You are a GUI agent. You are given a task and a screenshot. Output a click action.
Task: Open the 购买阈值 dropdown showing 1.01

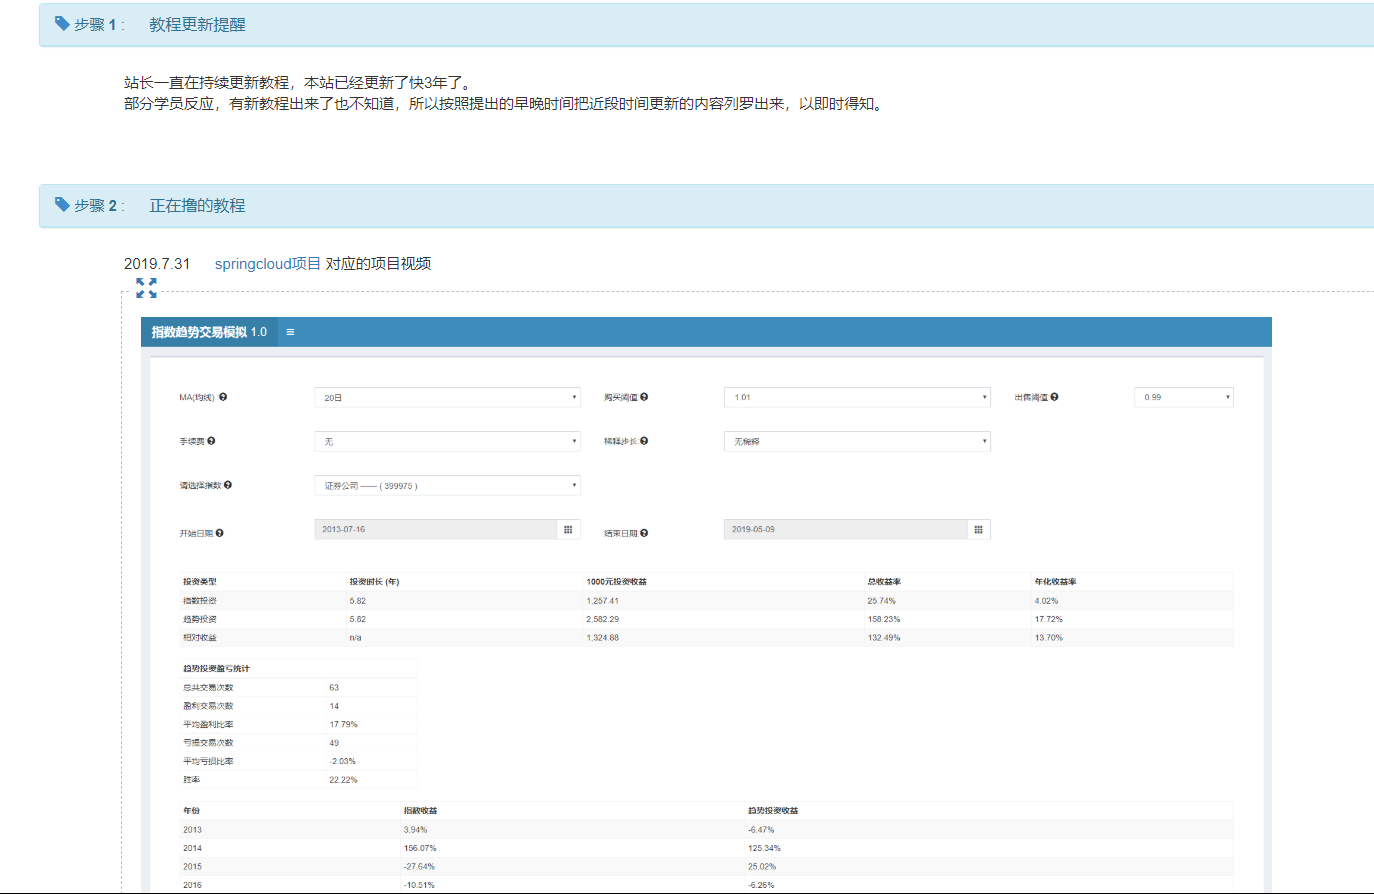point(857,397)
